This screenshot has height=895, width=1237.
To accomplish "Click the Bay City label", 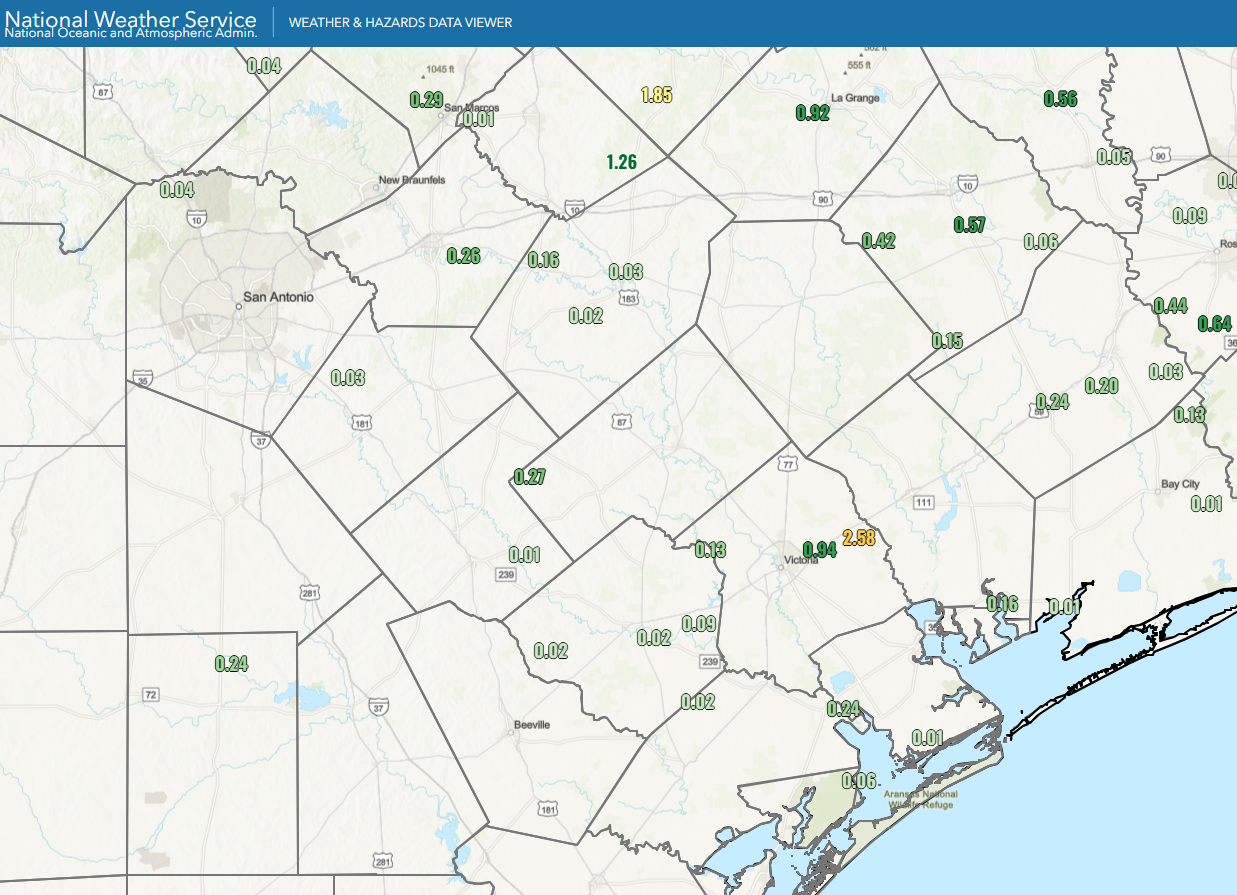I will (1180, 484).
